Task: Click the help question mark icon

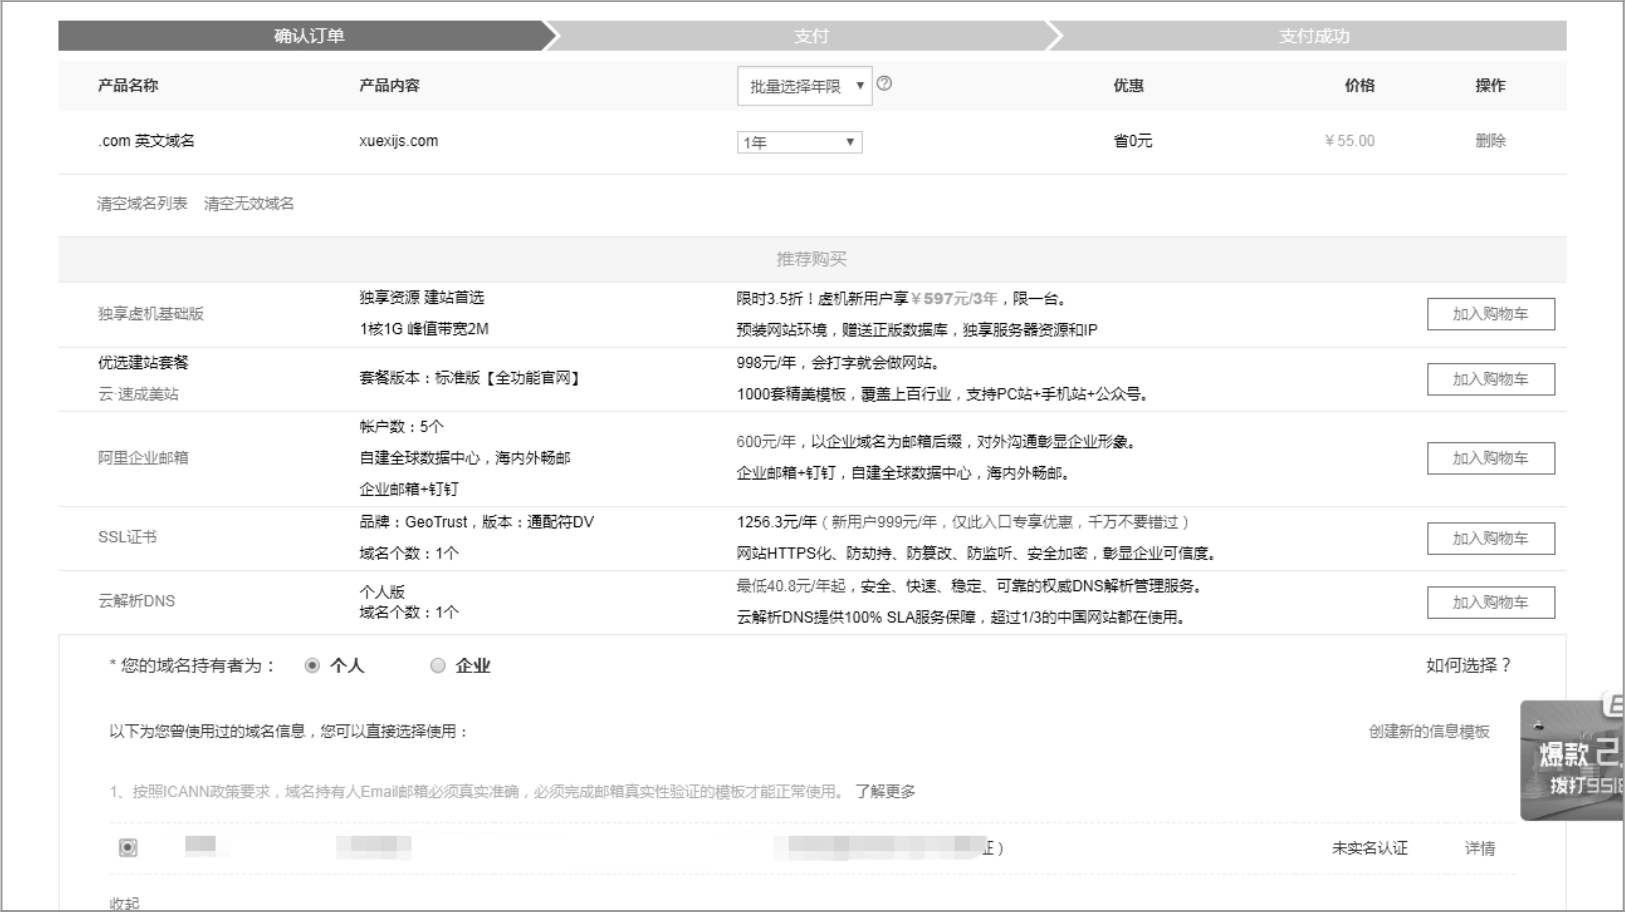Action: [884, 84]
